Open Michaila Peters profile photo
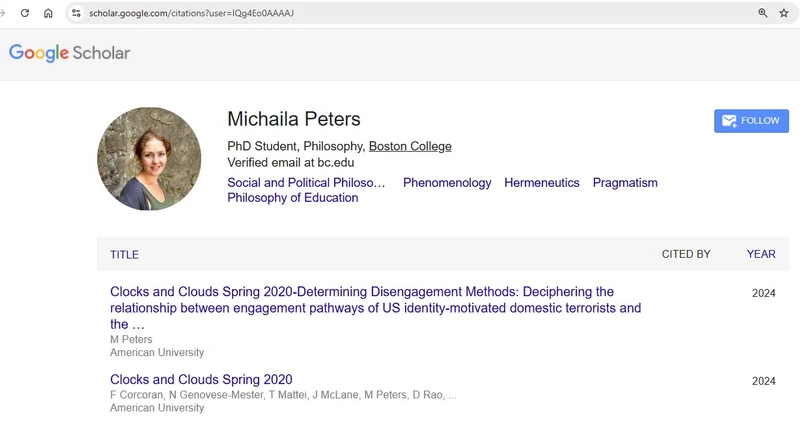800x429 pixels. [149, 159]
